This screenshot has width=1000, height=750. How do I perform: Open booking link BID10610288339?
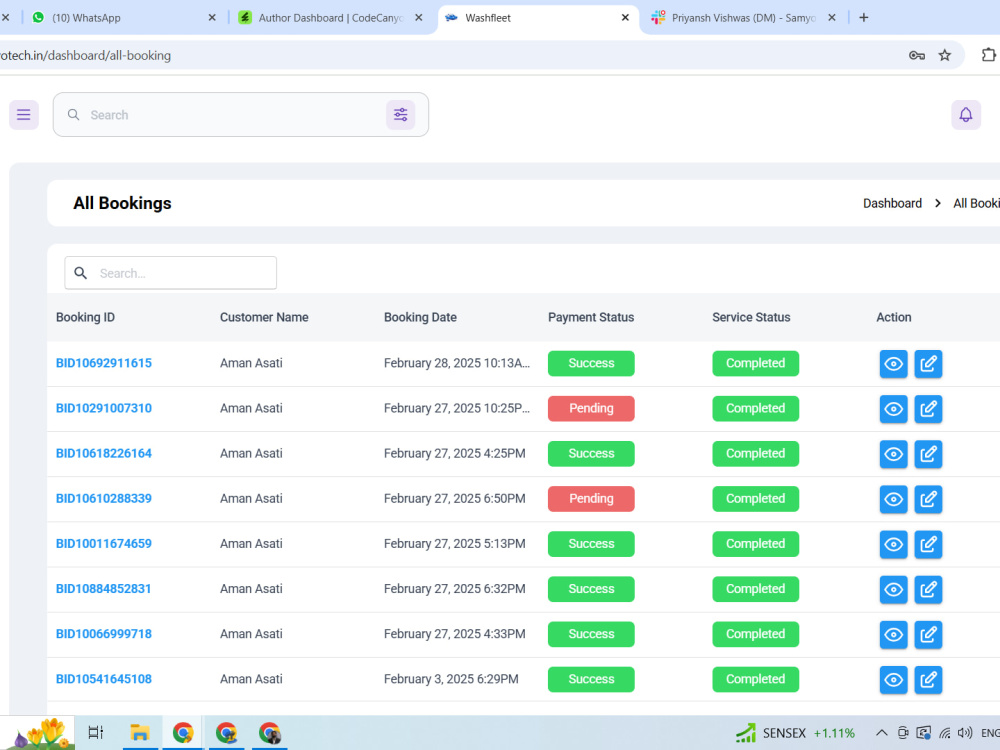104,499
